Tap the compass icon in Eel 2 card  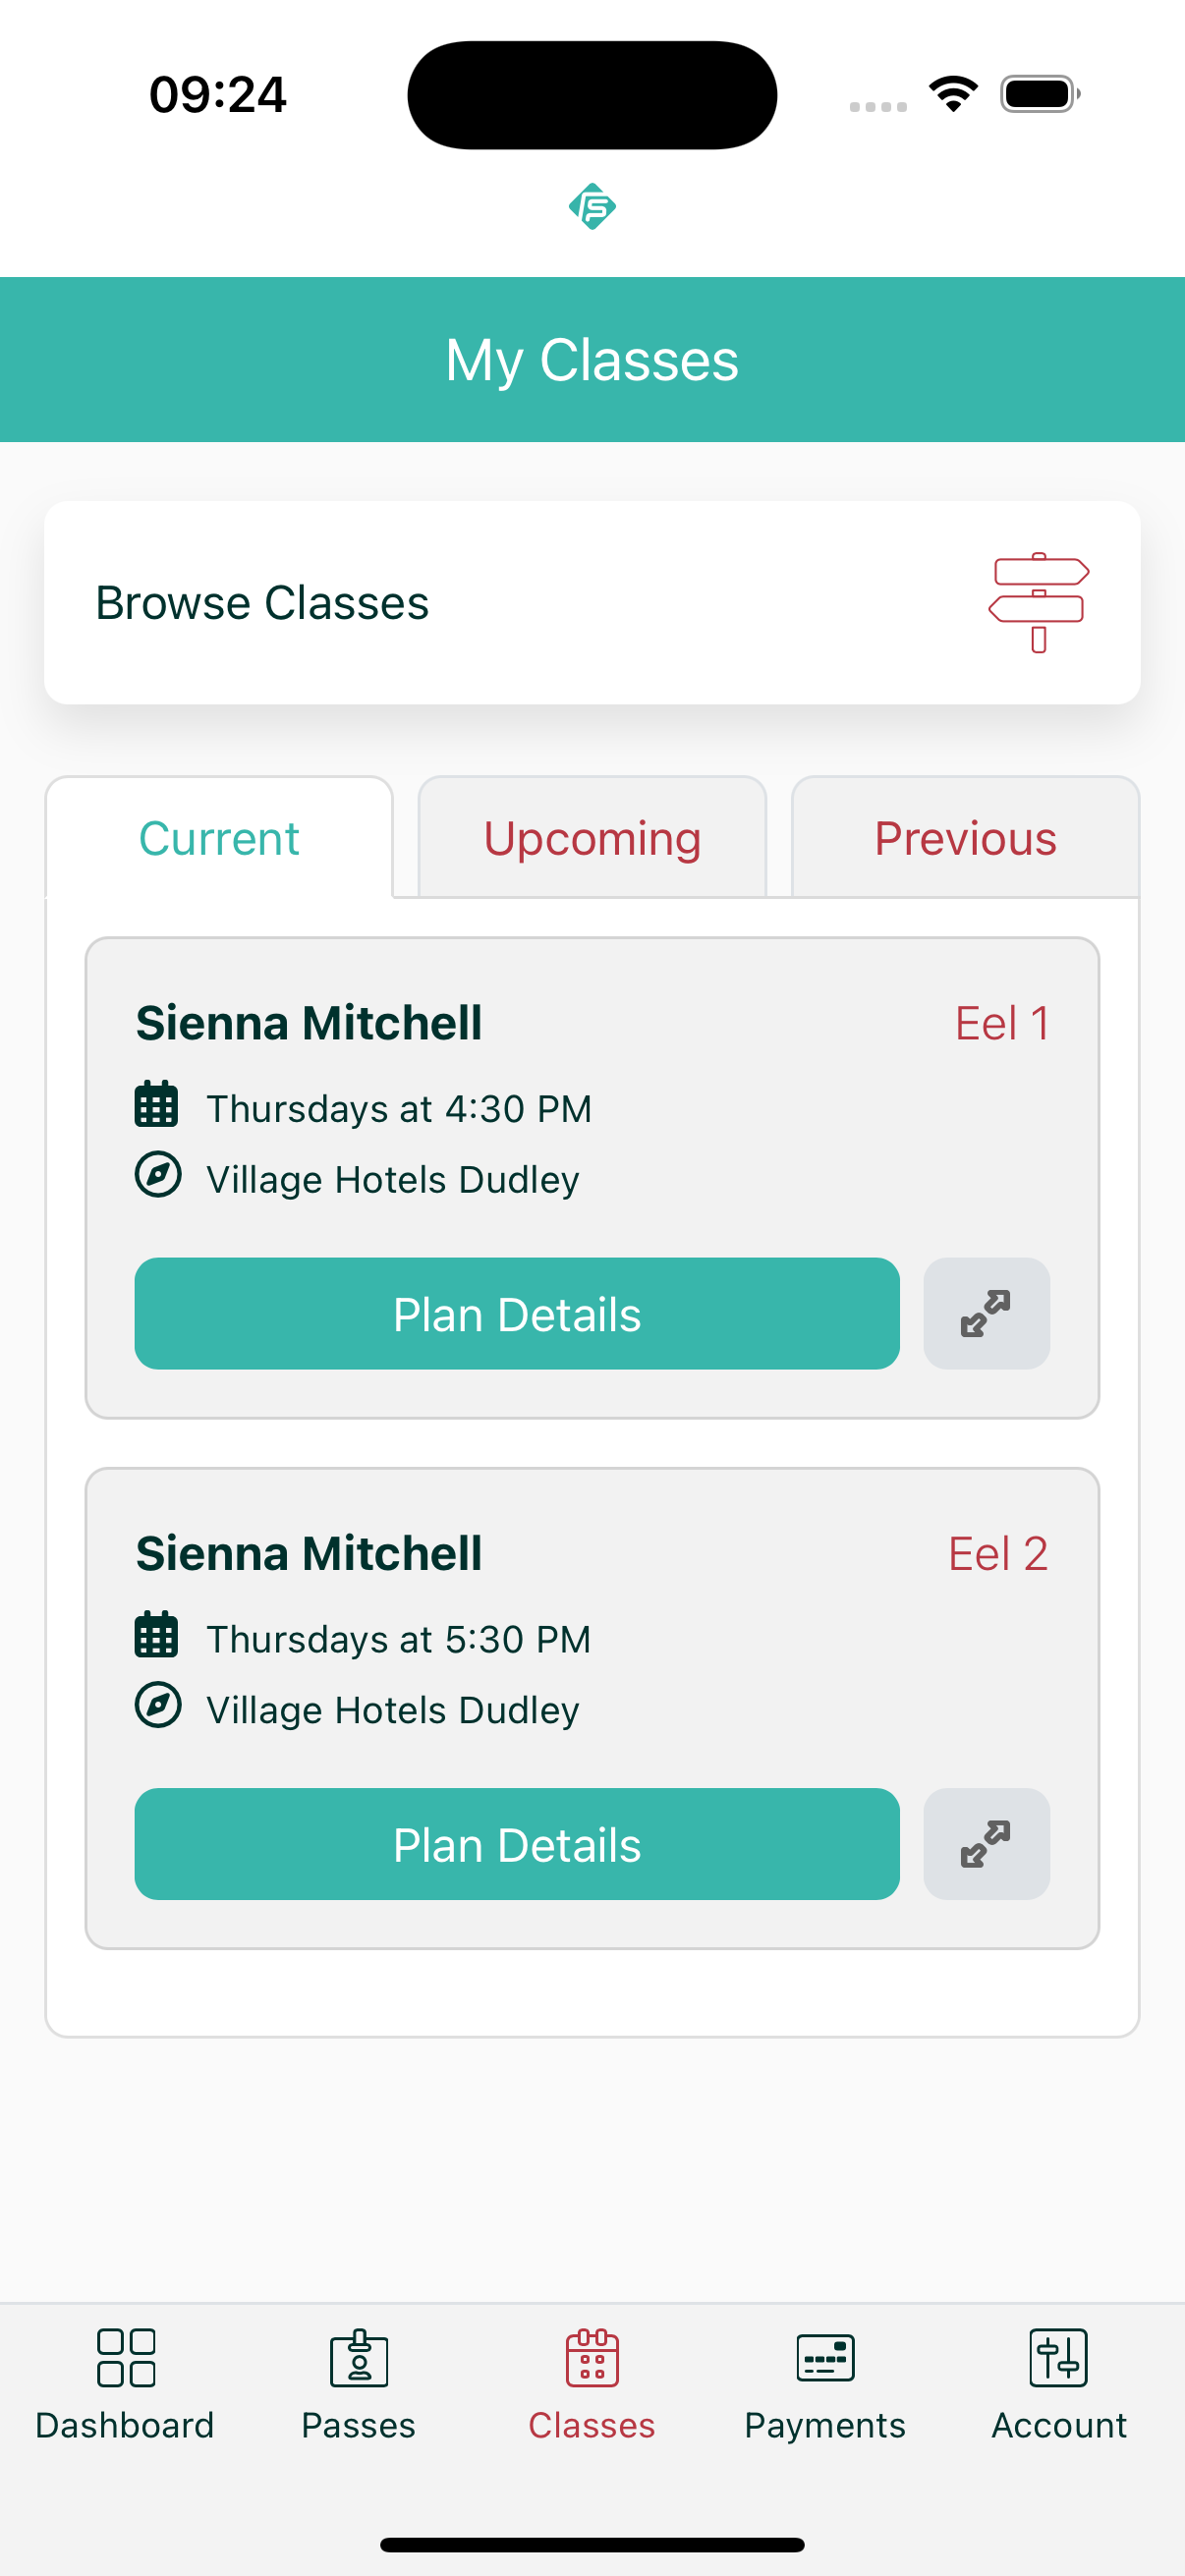[x=158, y=1704]
